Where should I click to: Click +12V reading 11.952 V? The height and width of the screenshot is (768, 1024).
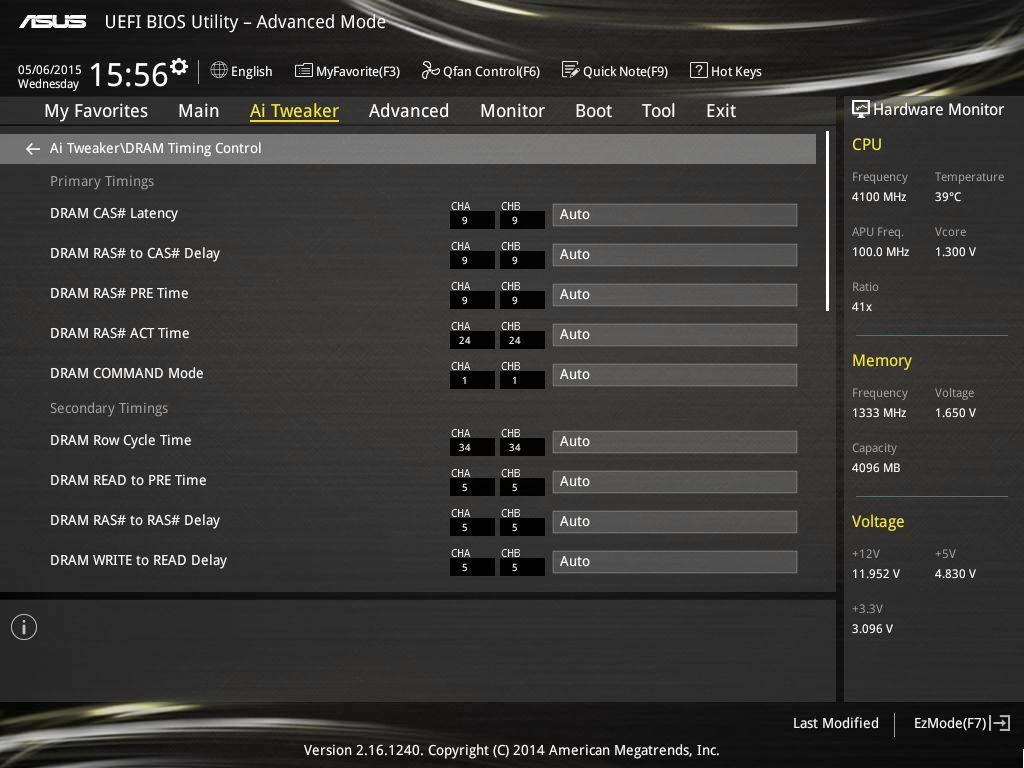[876, 573]
